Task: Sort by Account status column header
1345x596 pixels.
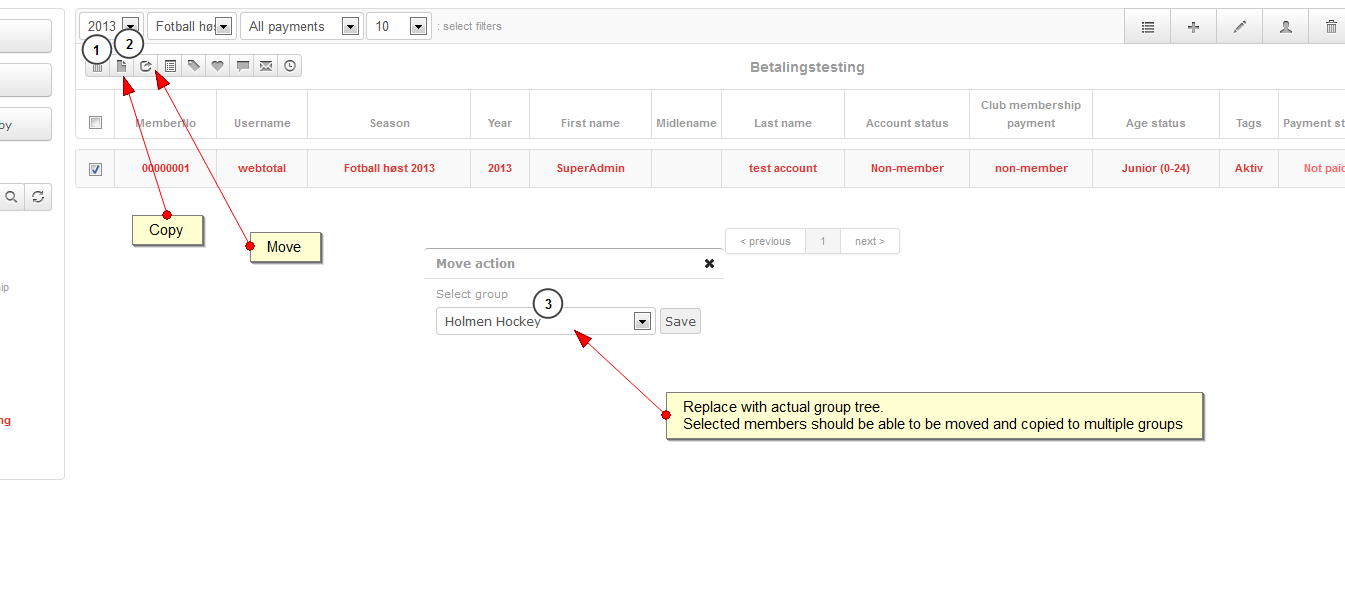Action: tap(907, 123)
